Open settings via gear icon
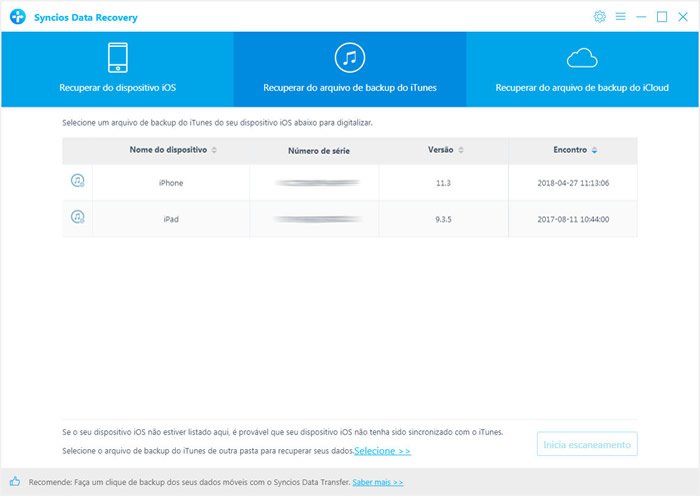The width and height of the screenshot is (700, 497). (600, 17)
